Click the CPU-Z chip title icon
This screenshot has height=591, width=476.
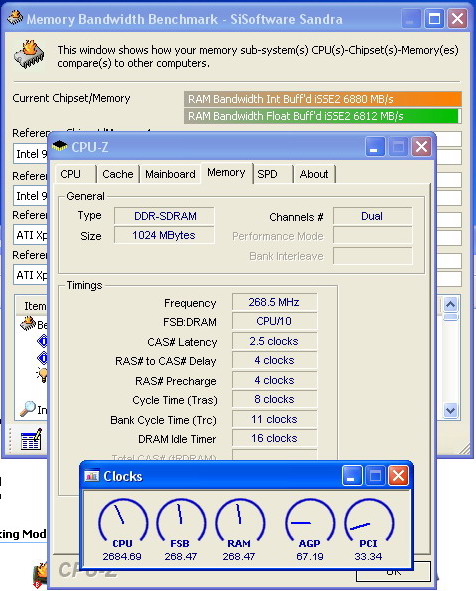click(x=59, y=146)
